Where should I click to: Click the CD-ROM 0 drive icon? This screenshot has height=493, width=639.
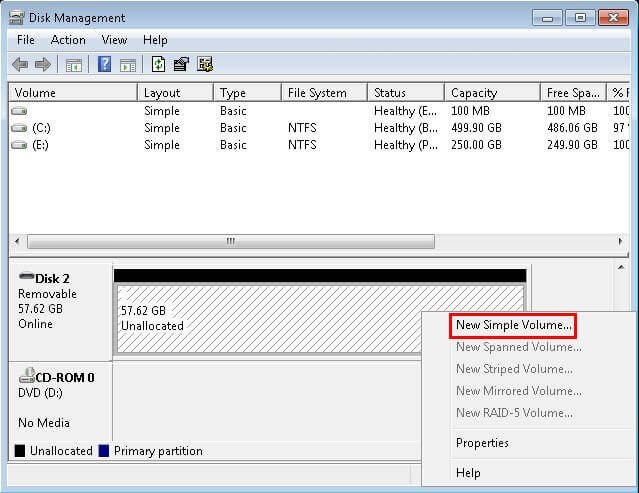coord(27,375)
